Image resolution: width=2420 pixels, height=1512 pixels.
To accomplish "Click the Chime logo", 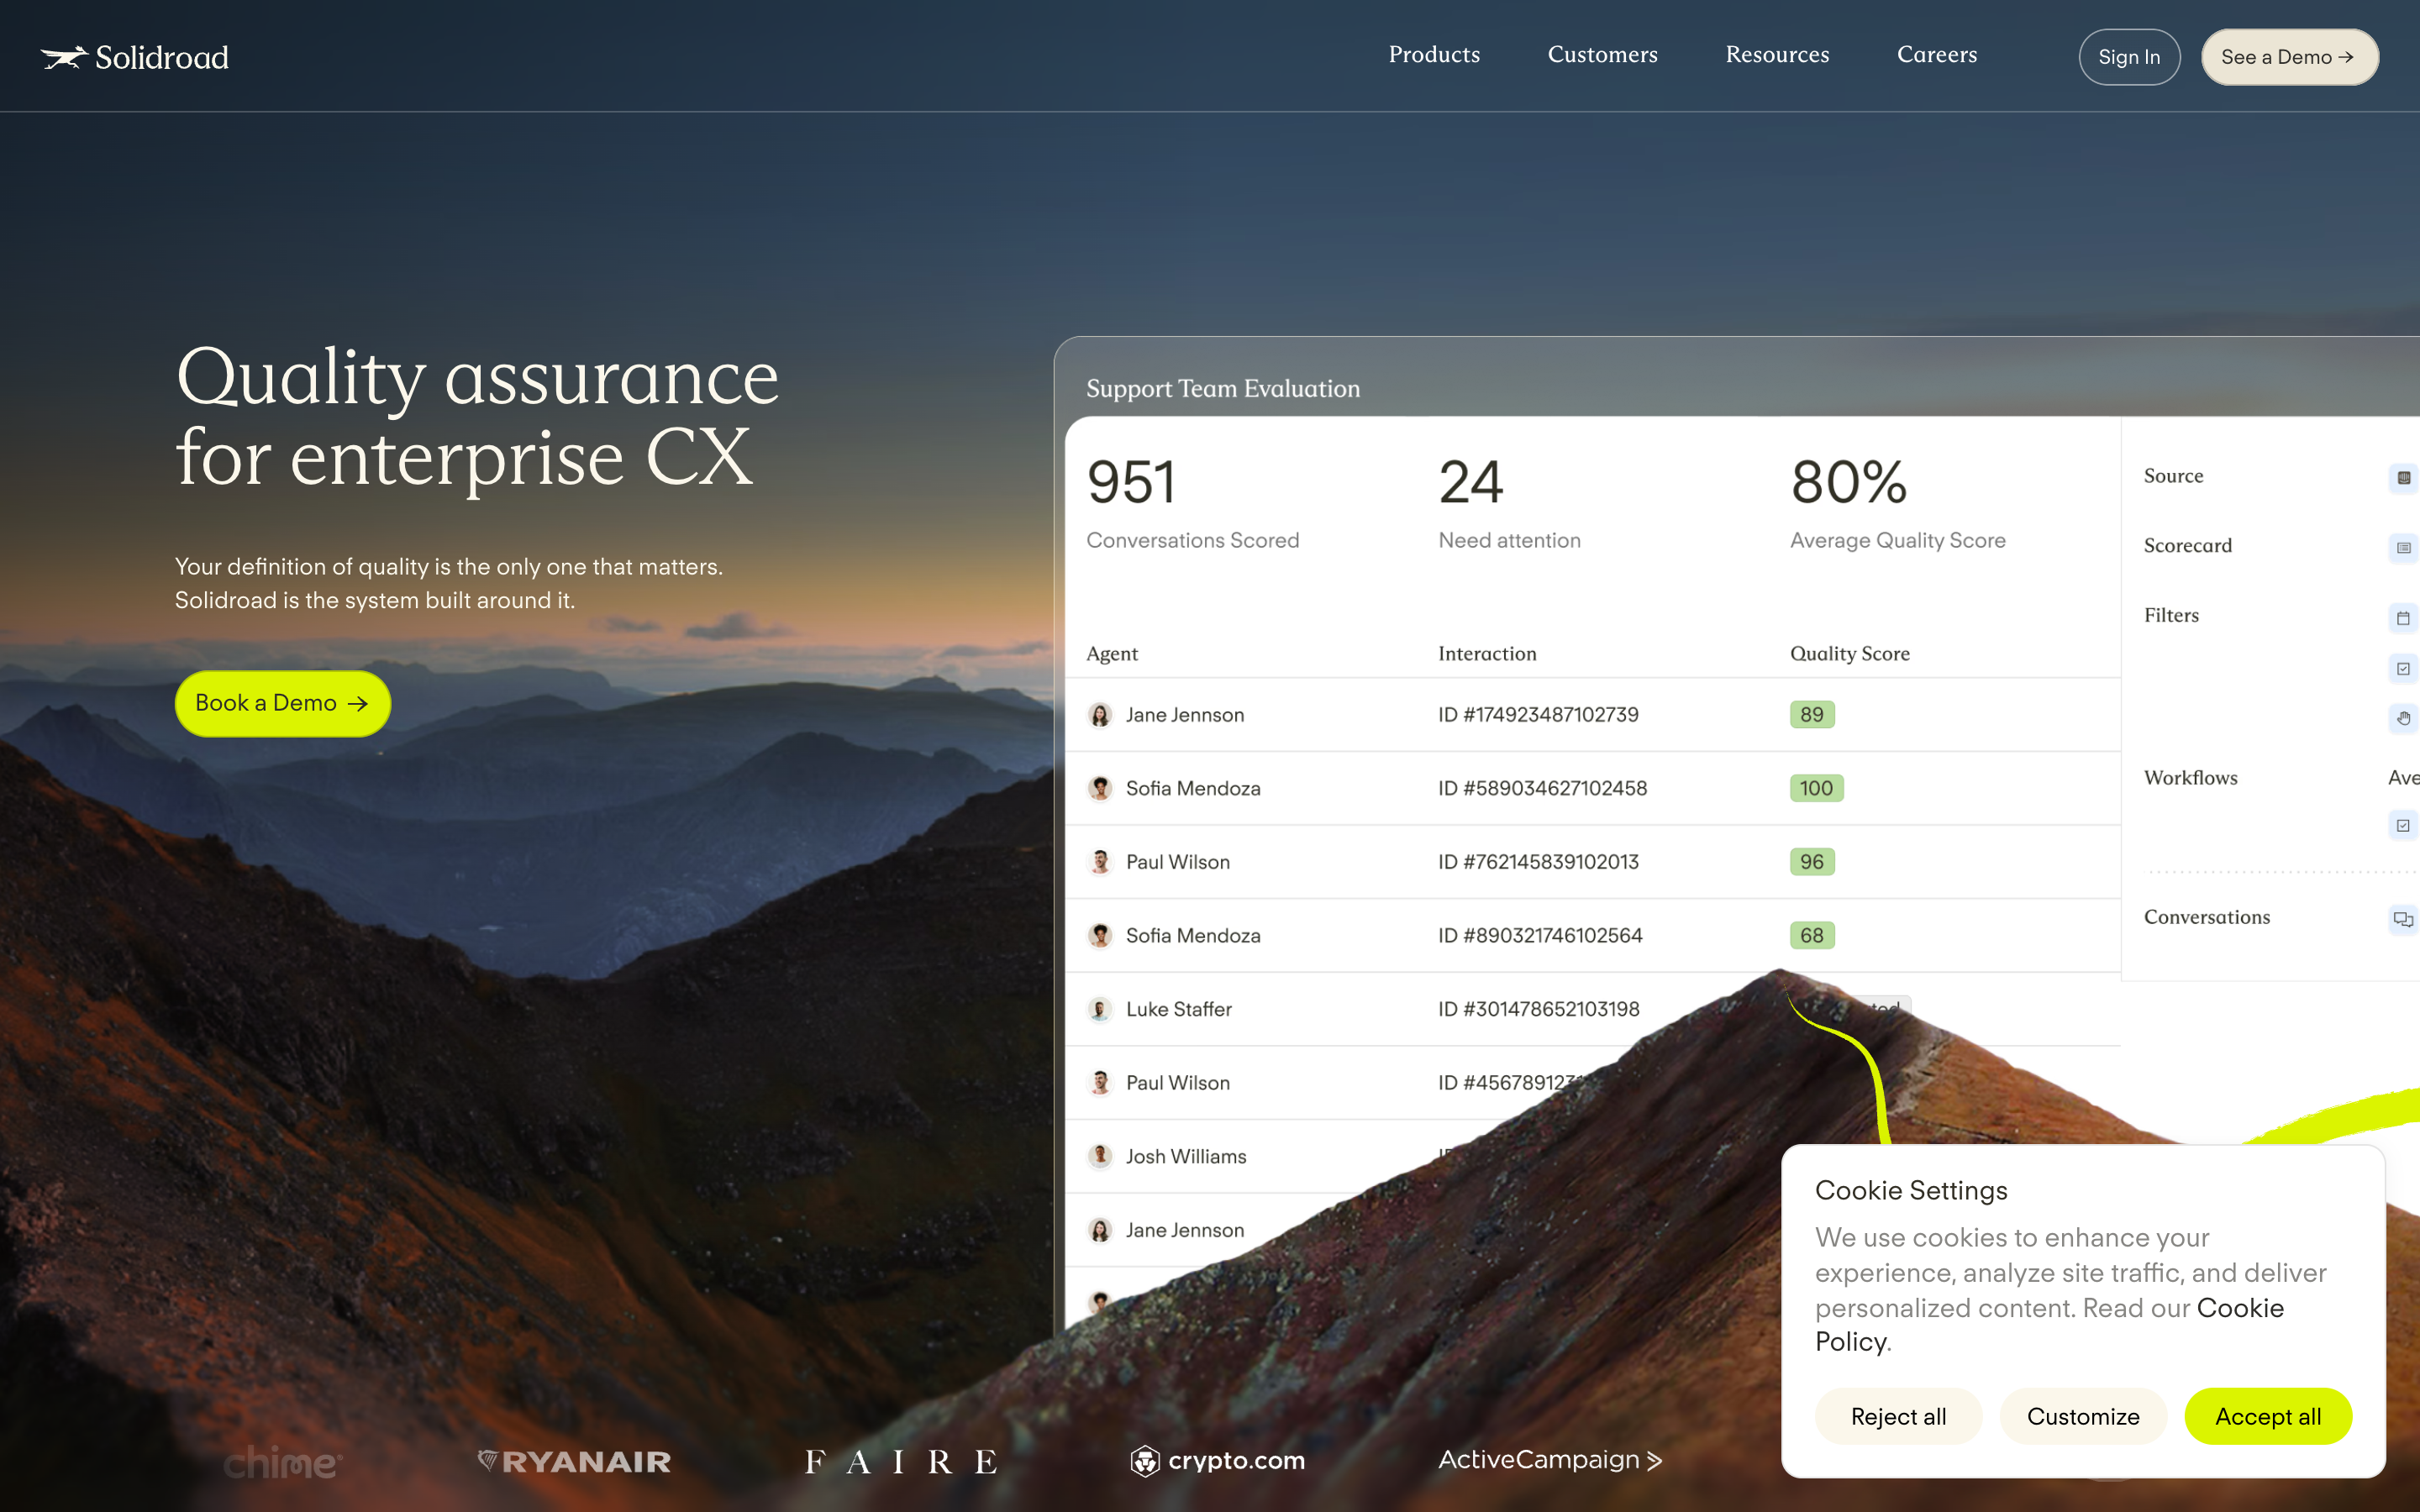I will tap(283, 1462).
